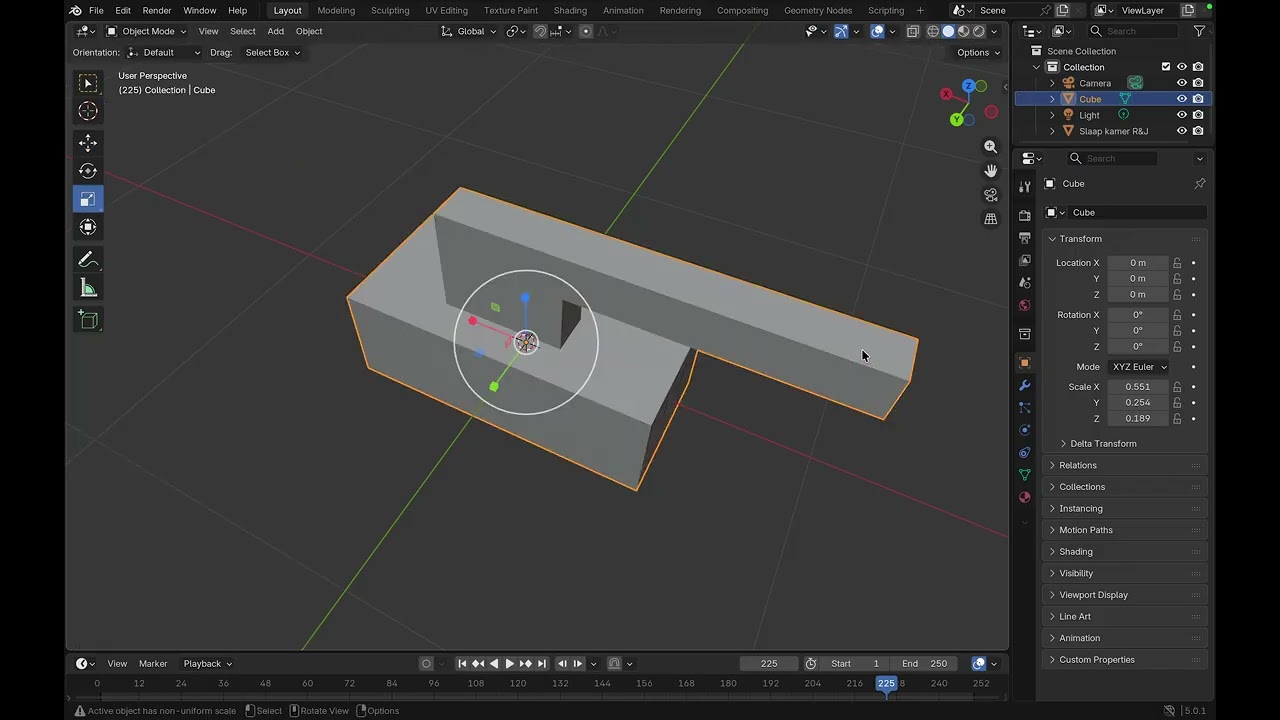
Task: Open the Material properties tab
Action: pos(1025,497)
